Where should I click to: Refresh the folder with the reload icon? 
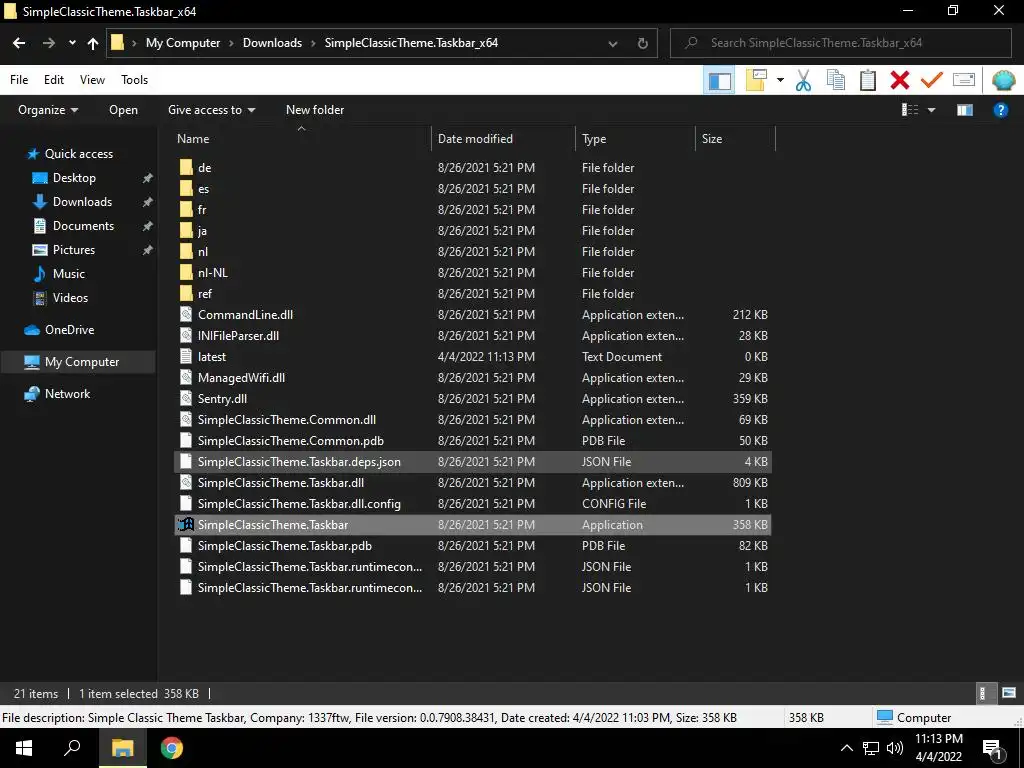[643, 43]
